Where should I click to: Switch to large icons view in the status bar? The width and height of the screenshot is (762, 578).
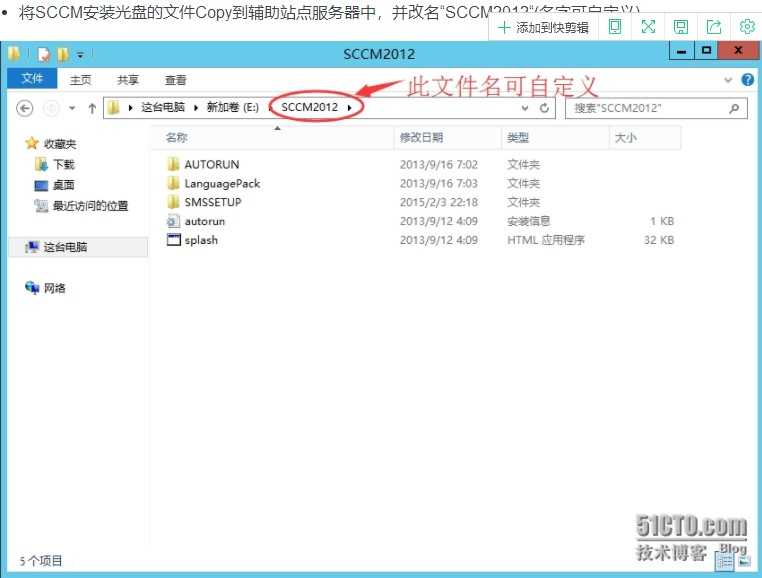744,562
